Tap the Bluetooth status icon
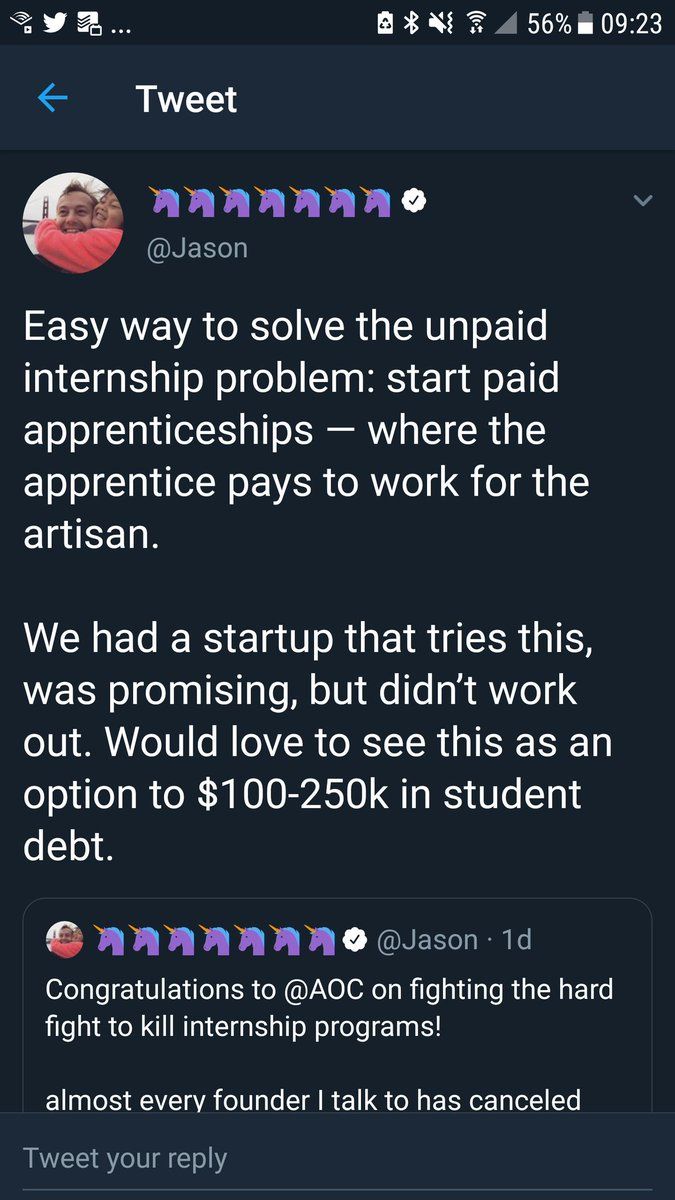 [410, 22]
